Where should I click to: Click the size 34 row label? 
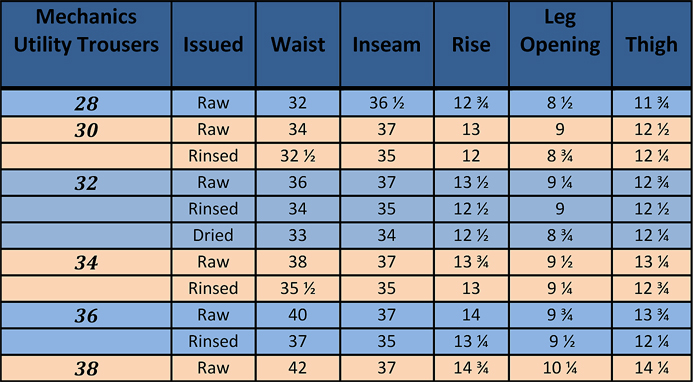pos(86,262)
